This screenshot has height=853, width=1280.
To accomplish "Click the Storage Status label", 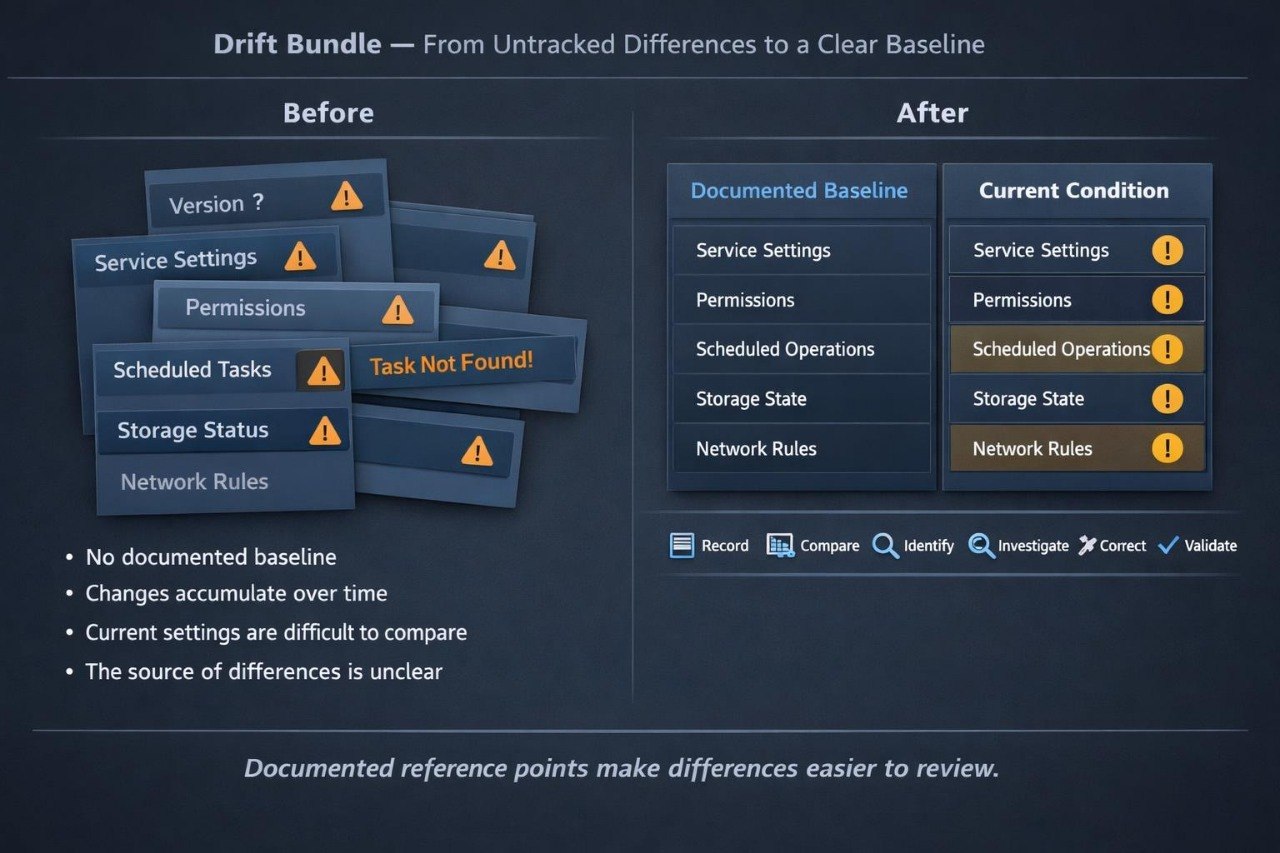I will point(193,431).
